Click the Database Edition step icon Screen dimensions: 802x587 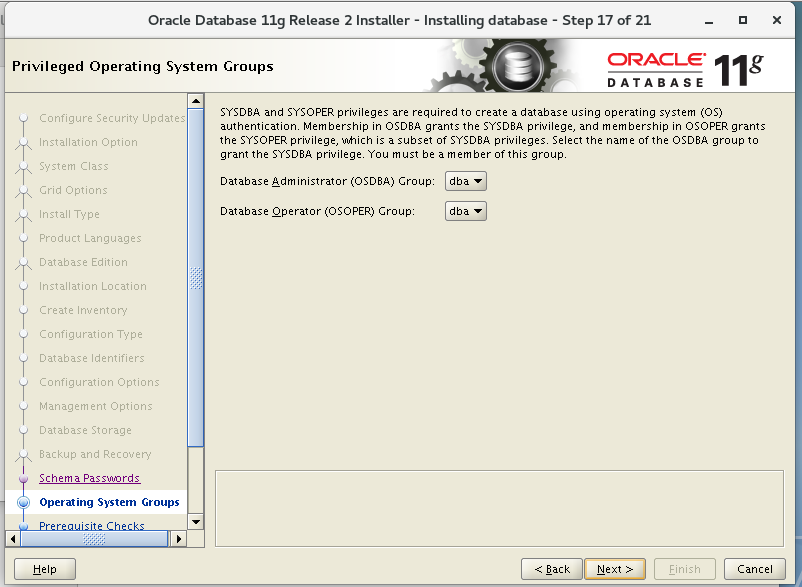coord(22,262)
